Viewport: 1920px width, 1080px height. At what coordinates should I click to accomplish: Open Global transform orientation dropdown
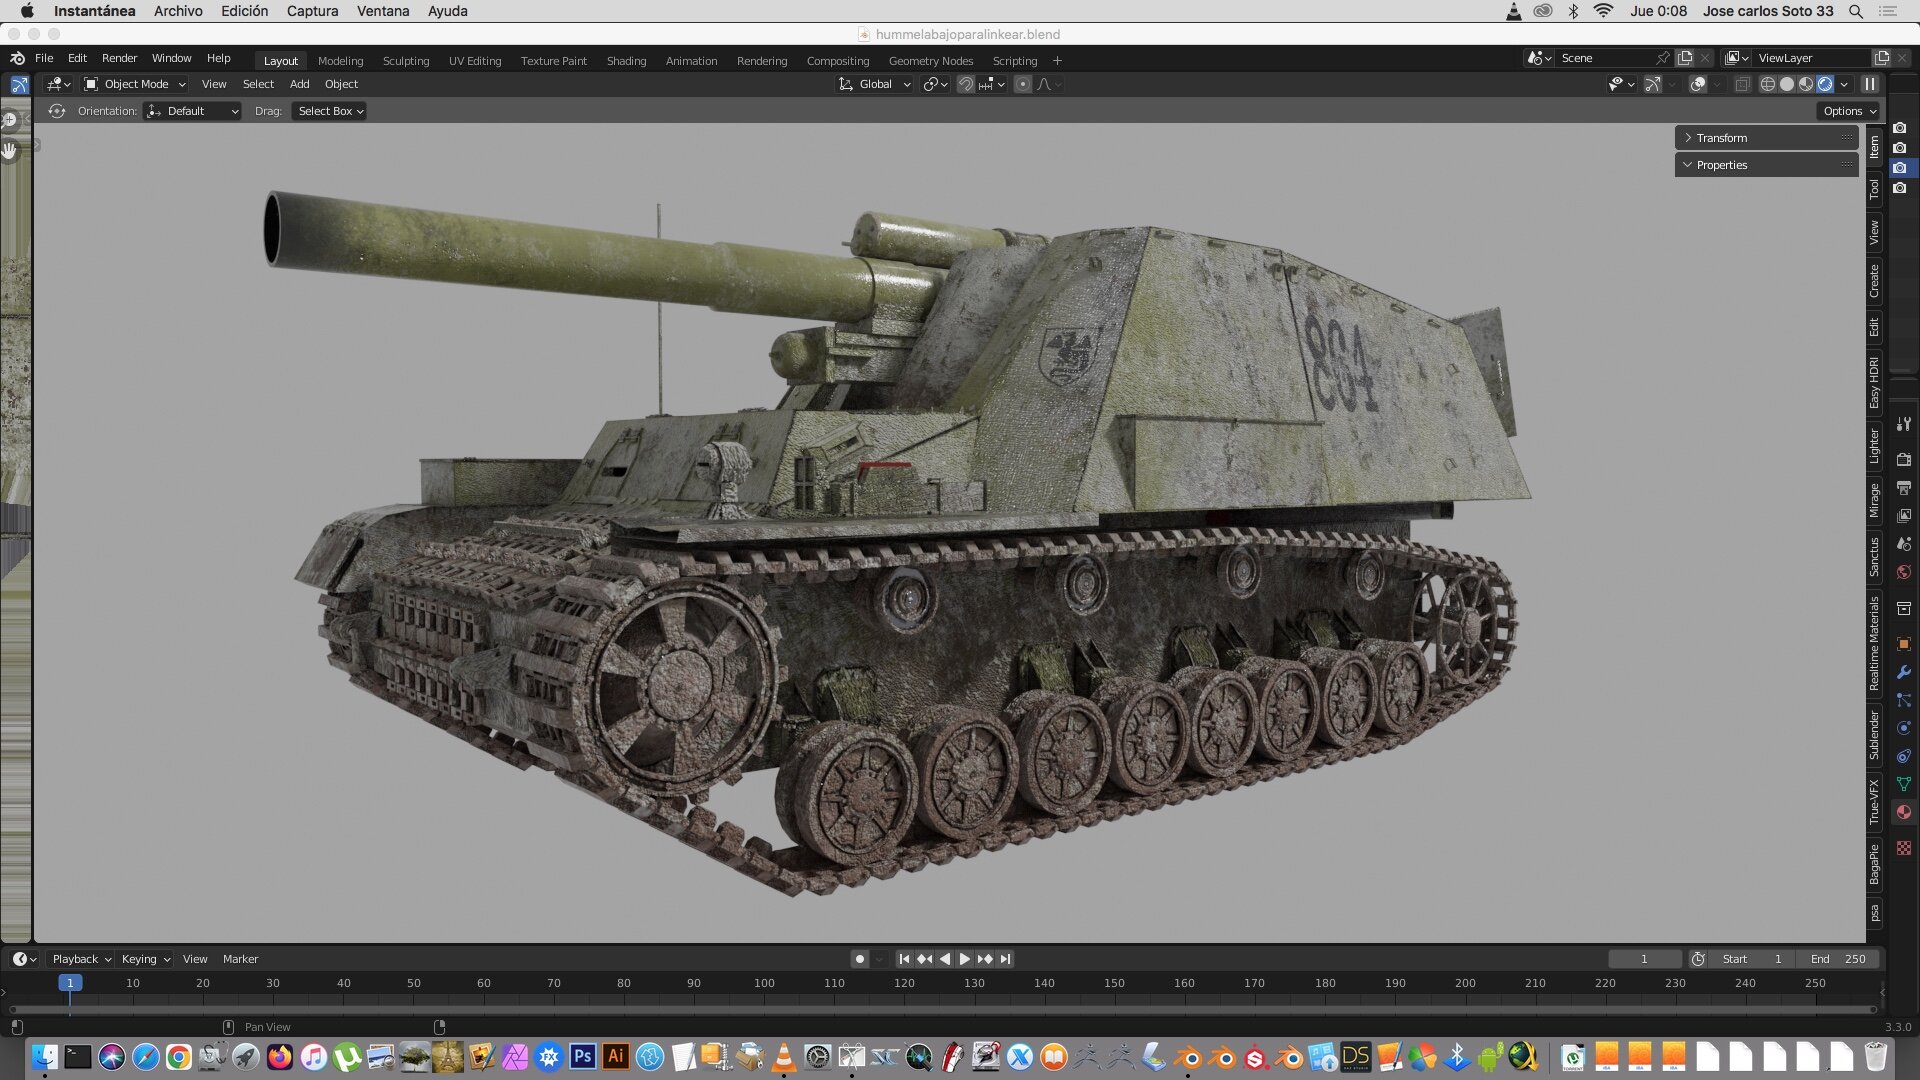874,84
